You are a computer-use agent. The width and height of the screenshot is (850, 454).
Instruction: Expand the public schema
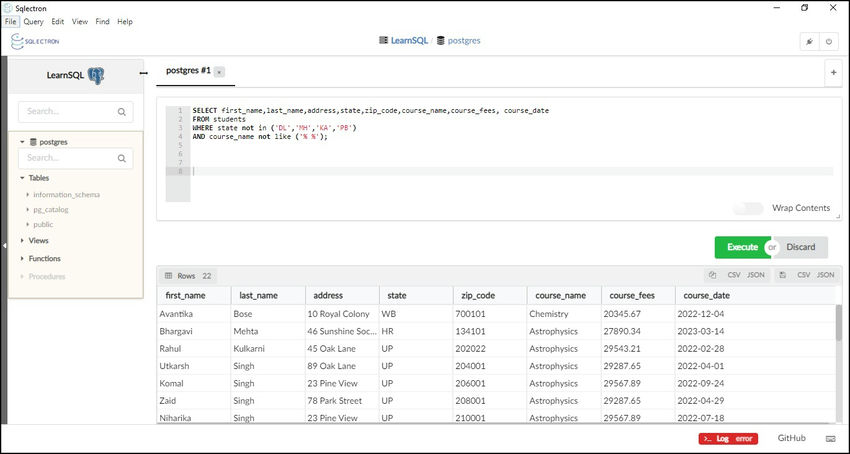27,224
